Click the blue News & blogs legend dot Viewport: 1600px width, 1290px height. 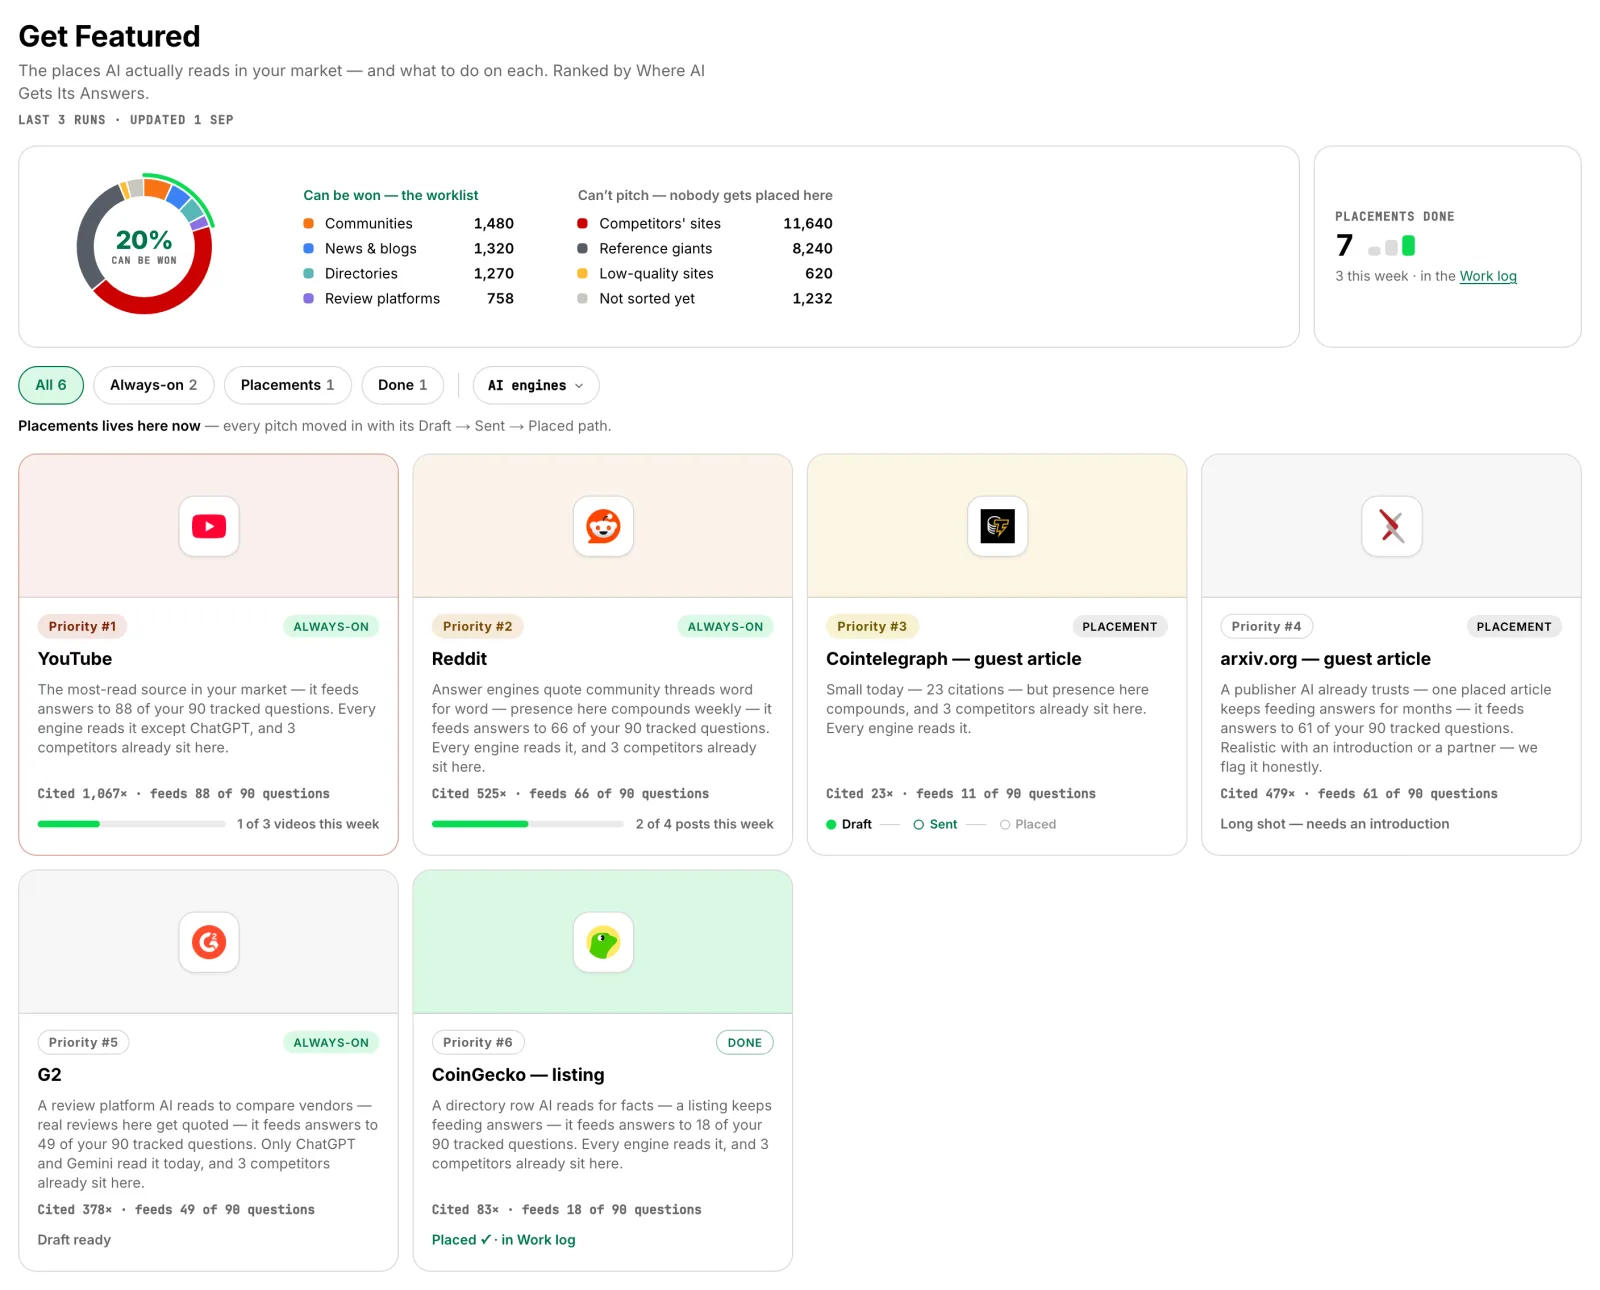point(309,248)
